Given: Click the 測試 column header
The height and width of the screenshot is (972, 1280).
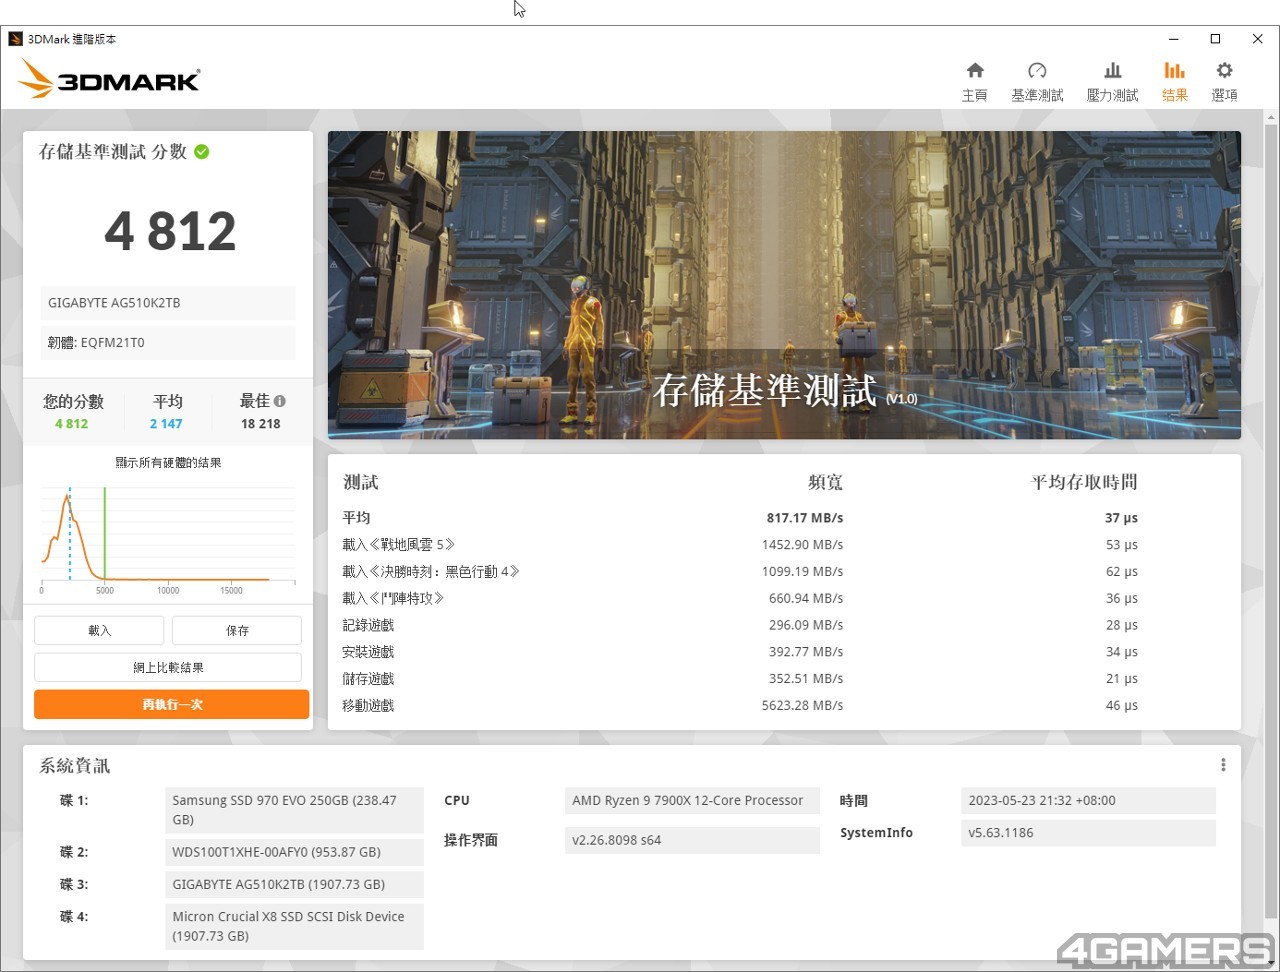Looking at the screenshot, I should click(x=361, y=482).
